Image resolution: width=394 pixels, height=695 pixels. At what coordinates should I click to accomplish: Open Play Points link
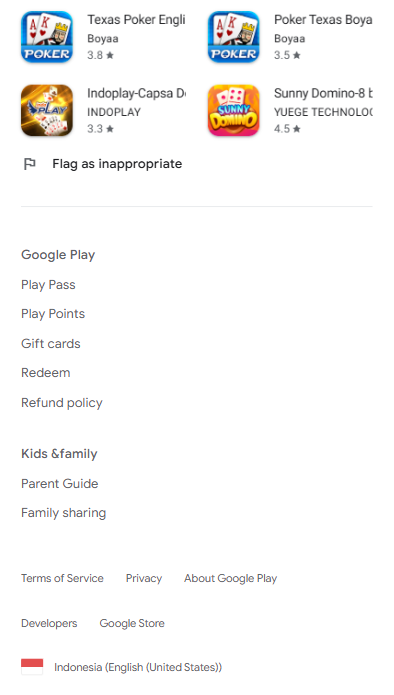pos(53,314)
